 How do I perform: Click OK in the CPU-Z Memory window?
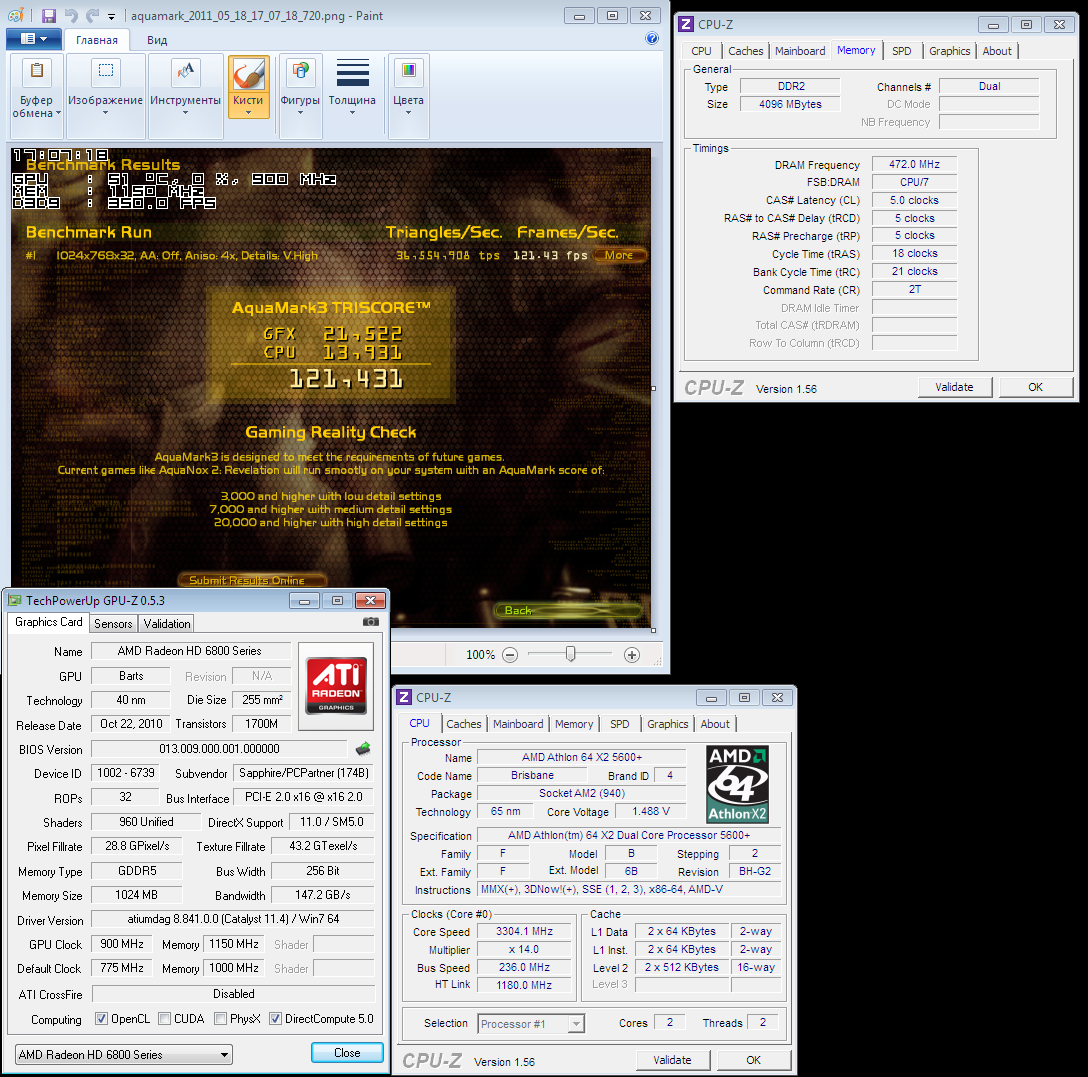pyautogui.click(x=1035, y=387)
